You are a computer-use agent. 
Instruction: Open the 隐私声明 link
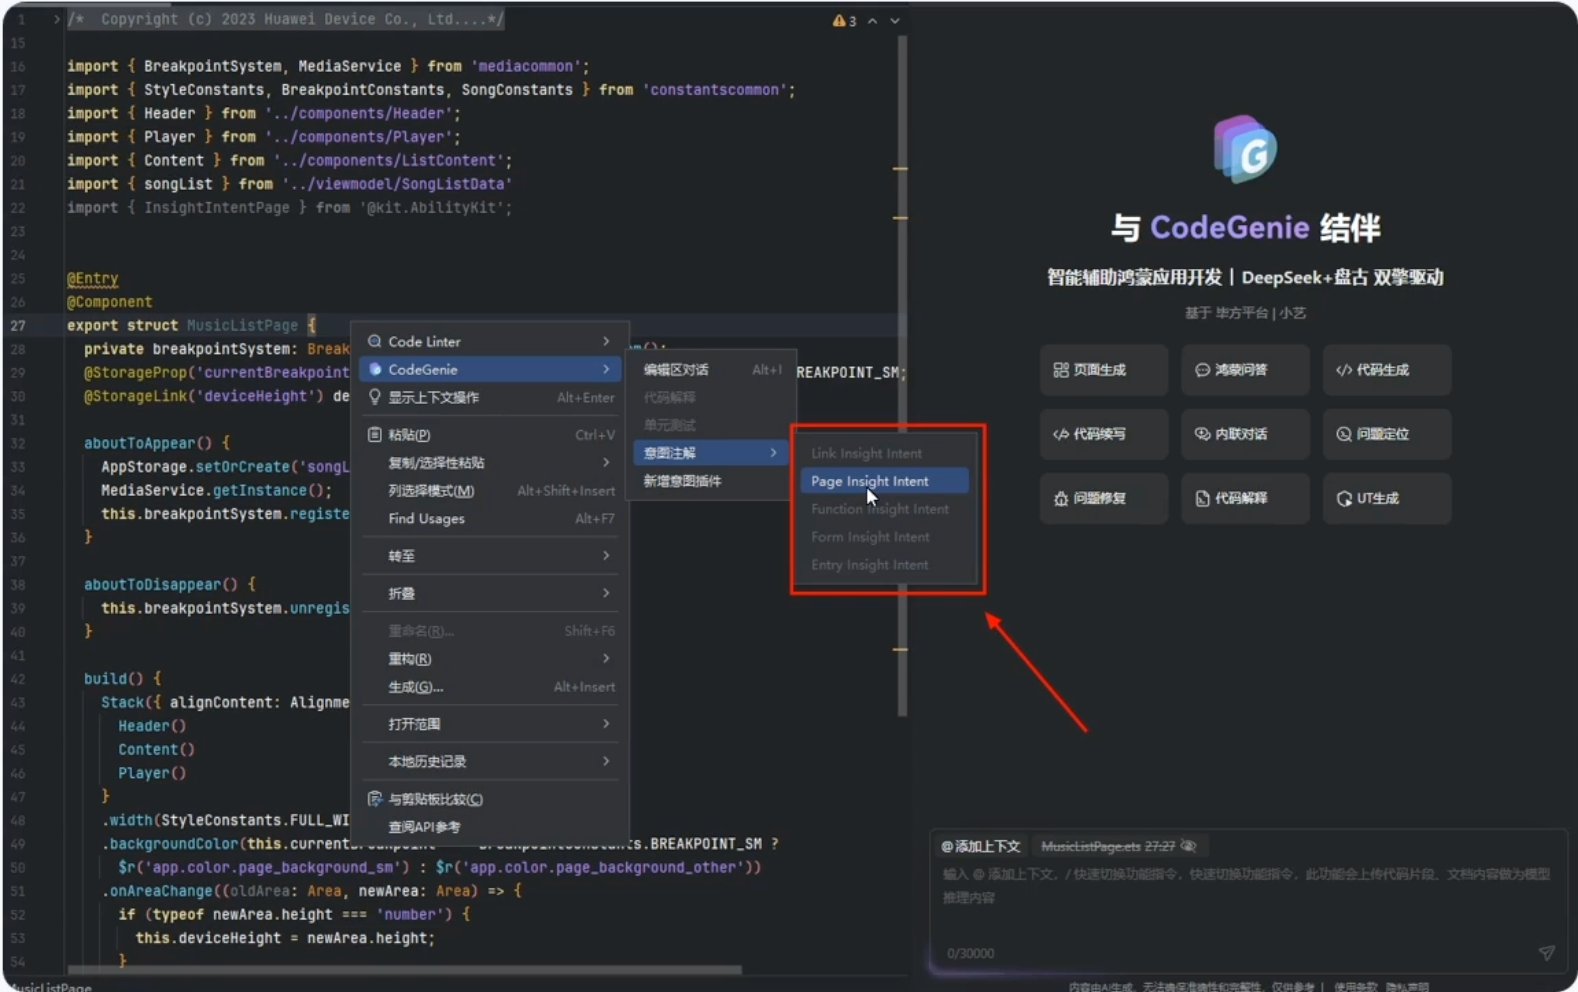pyautogui.click(x=1407, y=987)
